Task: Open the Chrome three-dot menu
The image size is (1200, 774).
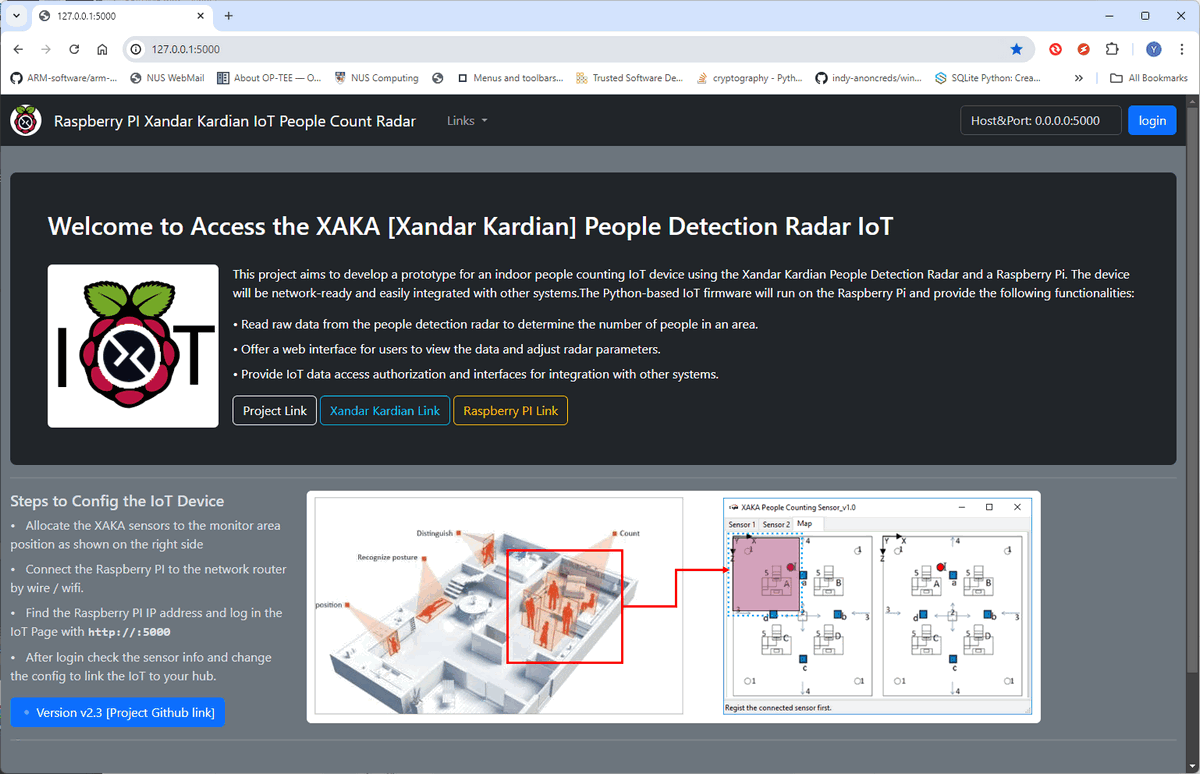Action: (1181, 49)
